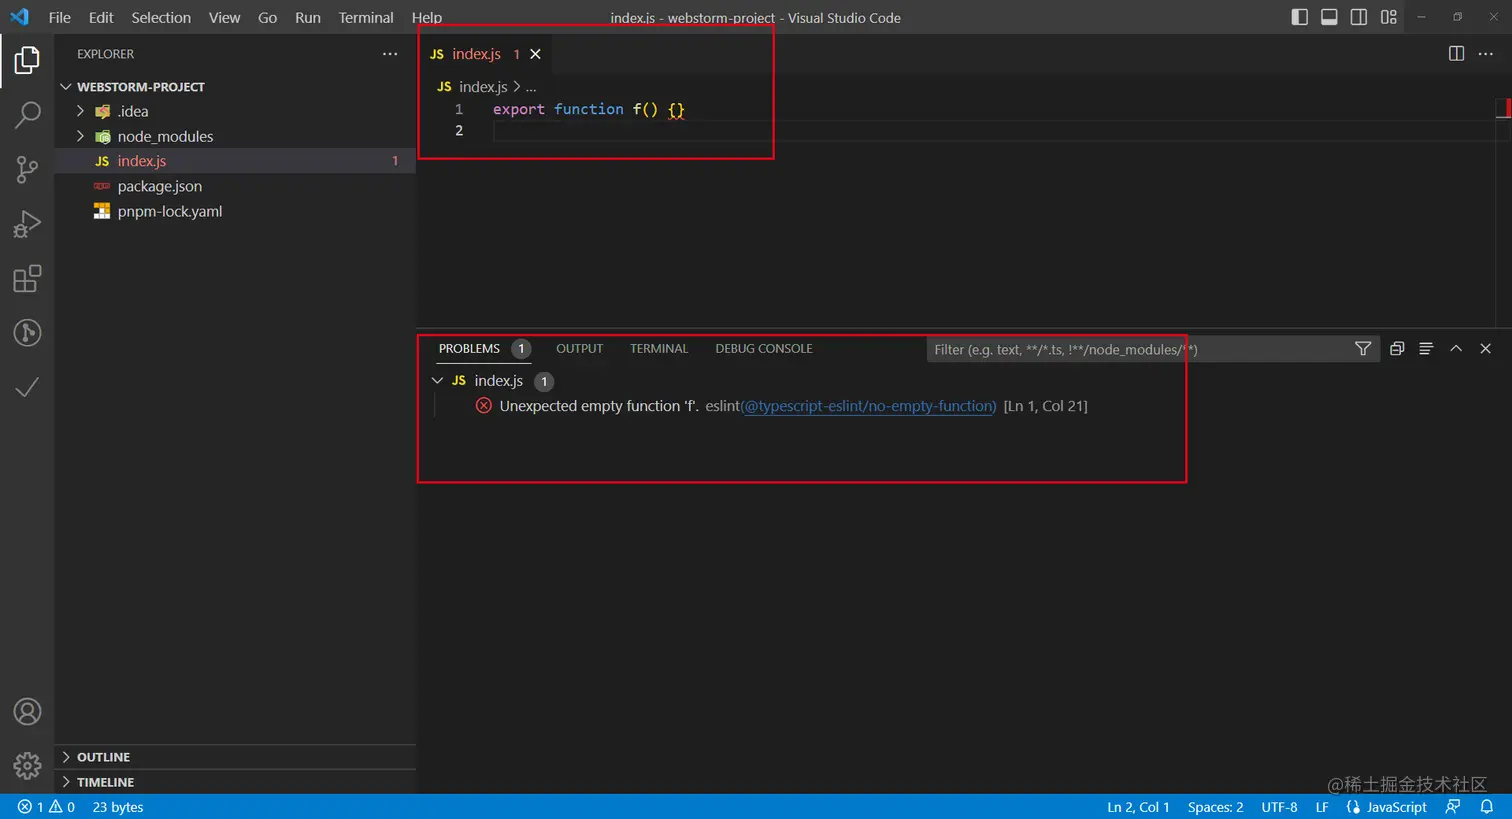Screen dimensions: 1512x819
Task: Close the index.js editor tab
Action: [x=535, y=54]
